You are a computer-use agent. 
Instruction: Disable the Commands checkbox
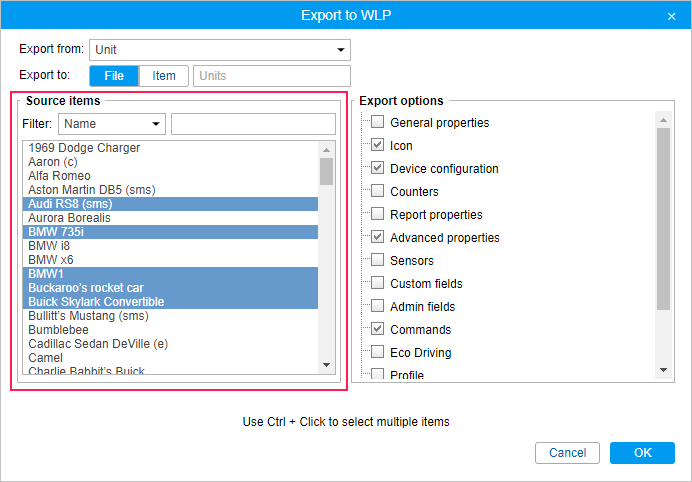(x=378, y=330)
